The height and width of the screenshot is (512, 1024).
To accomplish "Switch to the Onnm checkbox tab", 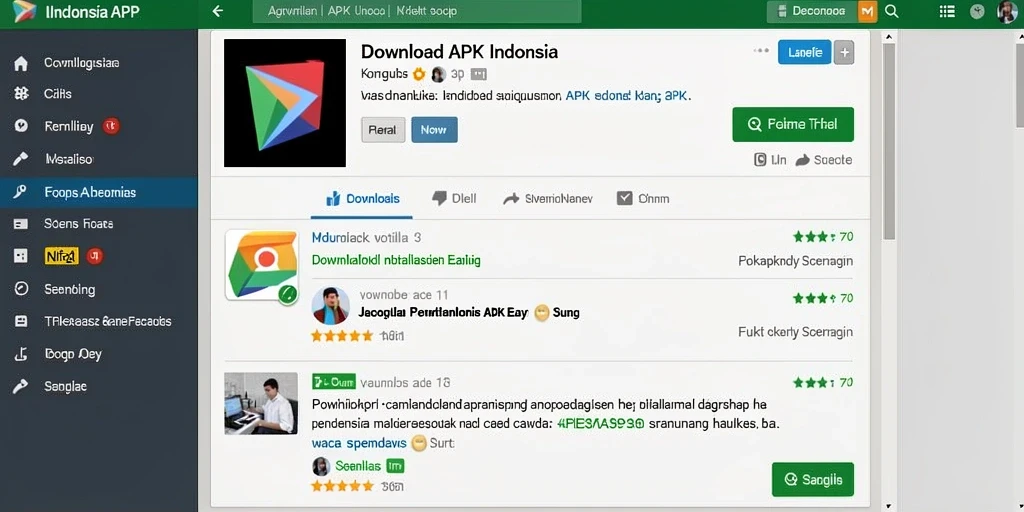I will (x=643, y=199).
